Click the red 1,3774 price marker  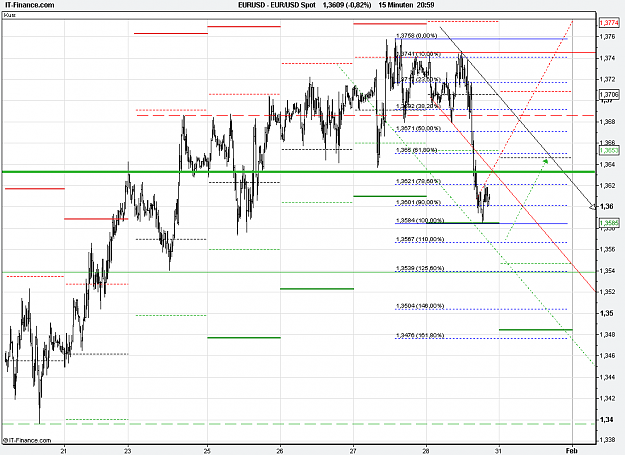click(609, 23)
